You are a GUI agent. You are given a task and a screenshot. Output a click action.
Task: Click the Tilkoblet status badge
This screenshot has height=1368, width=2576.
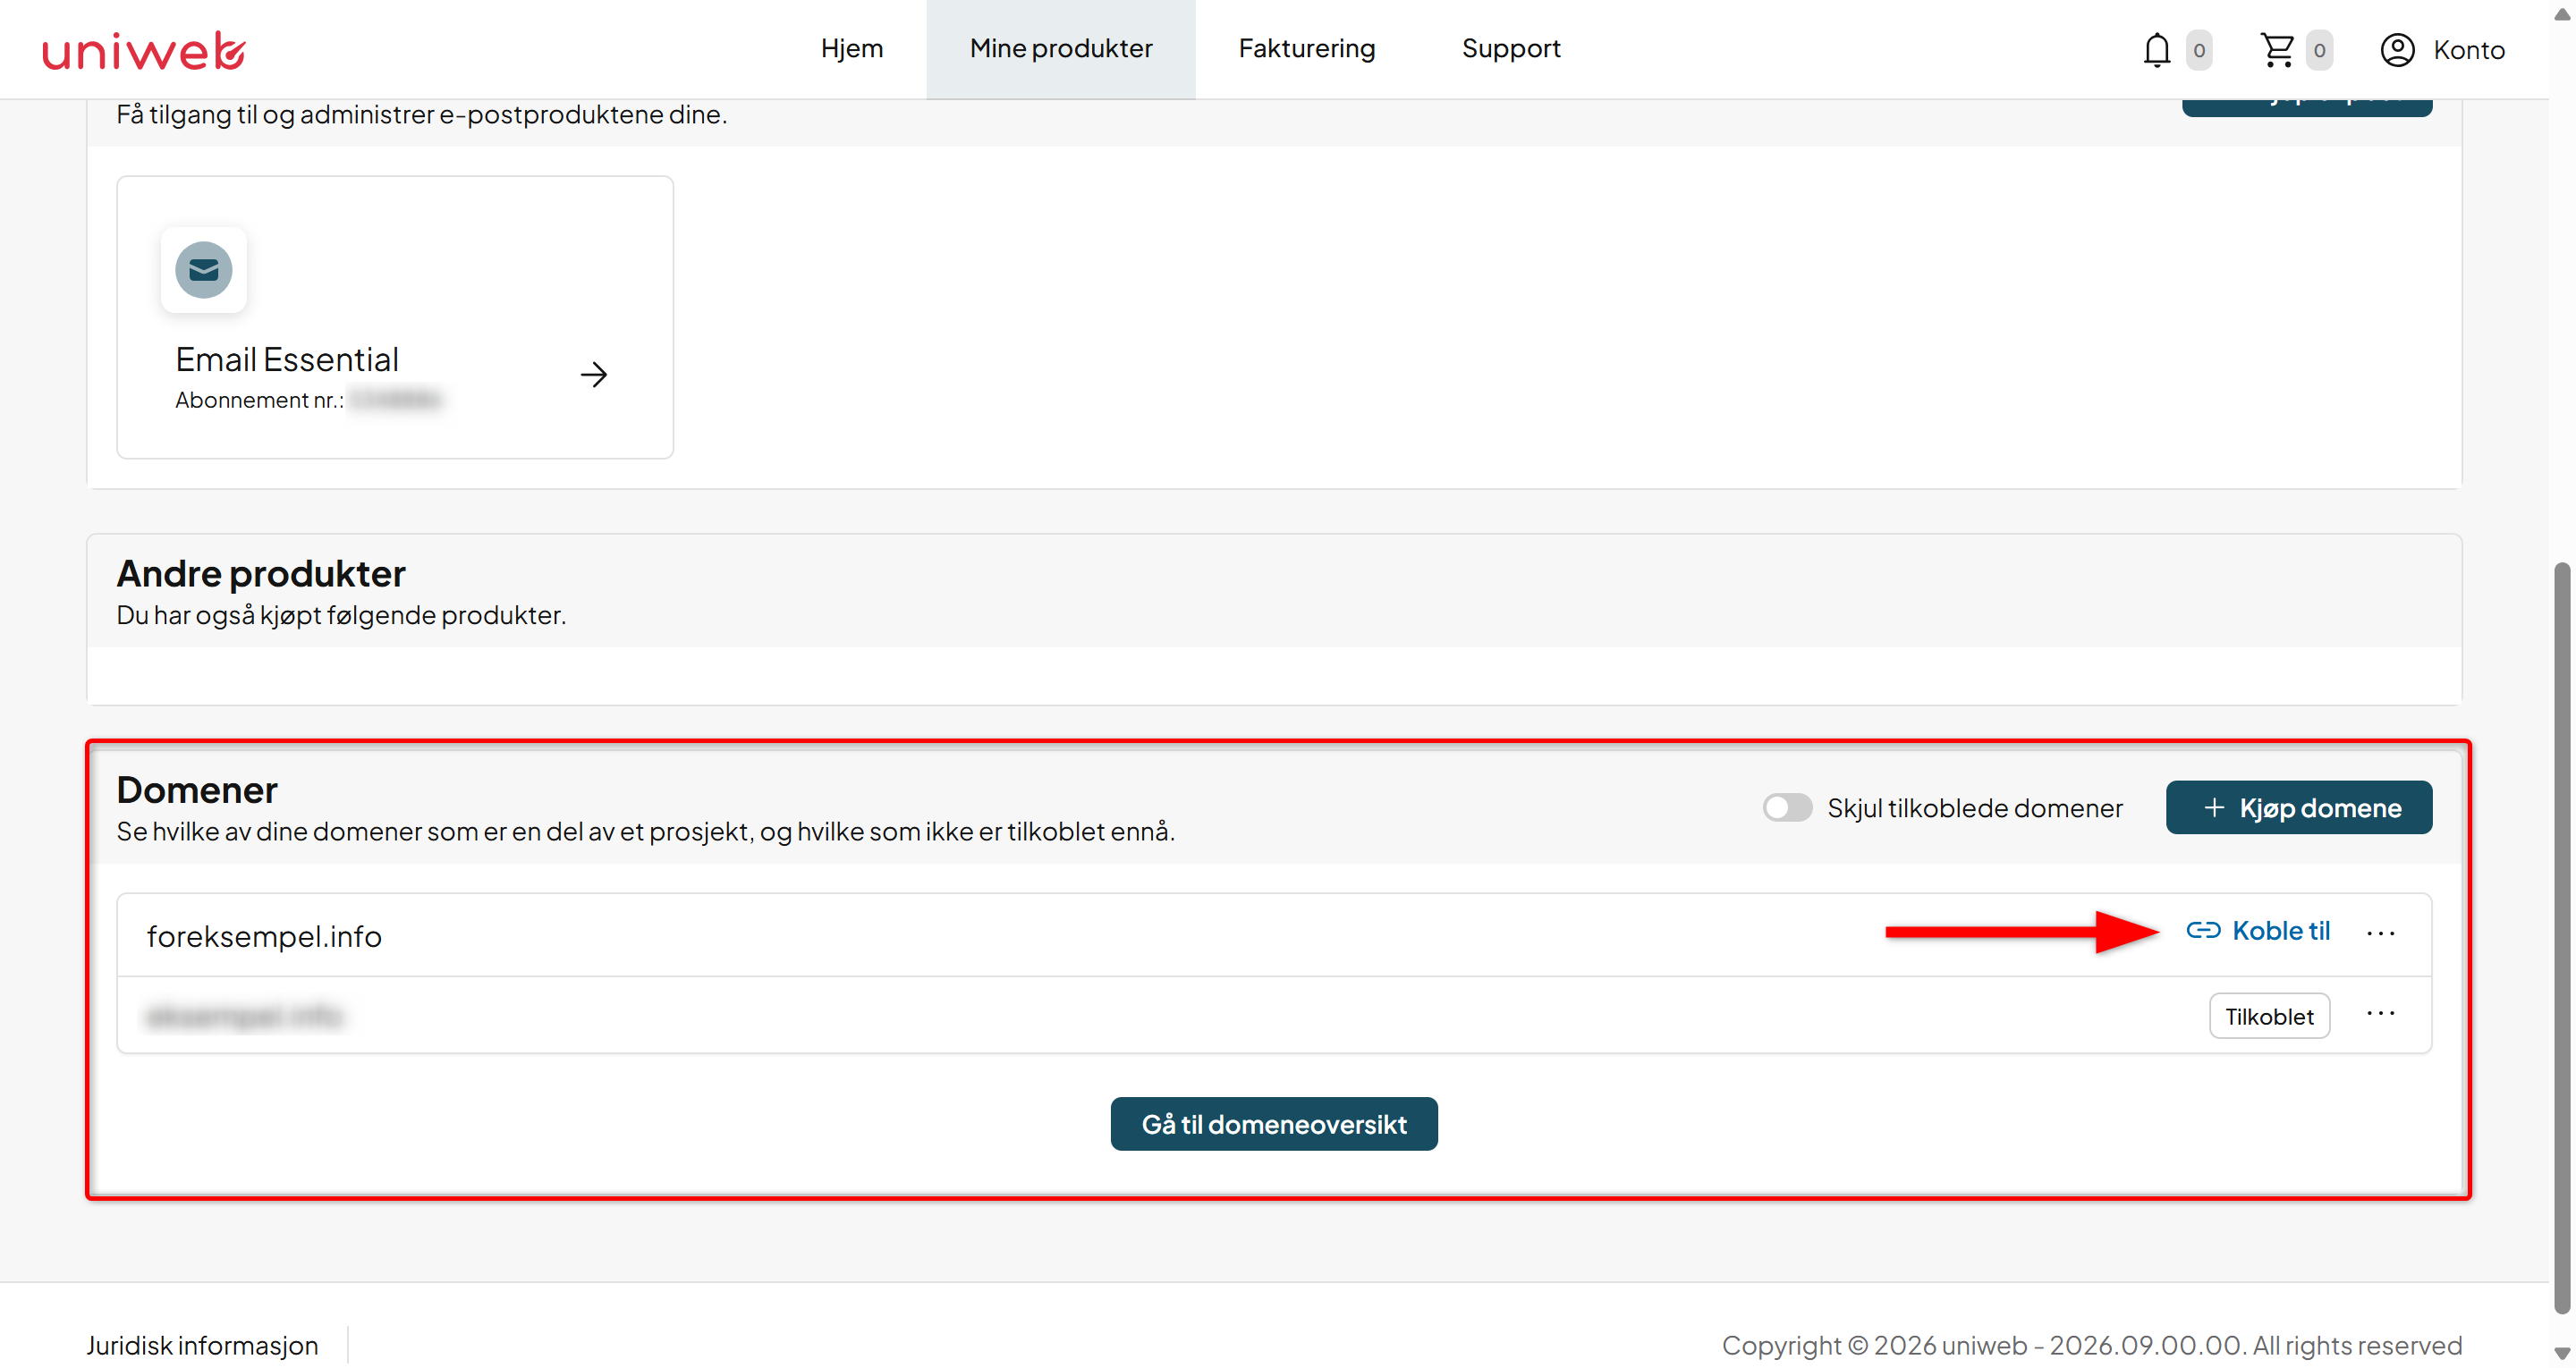click(2269, 1016)
